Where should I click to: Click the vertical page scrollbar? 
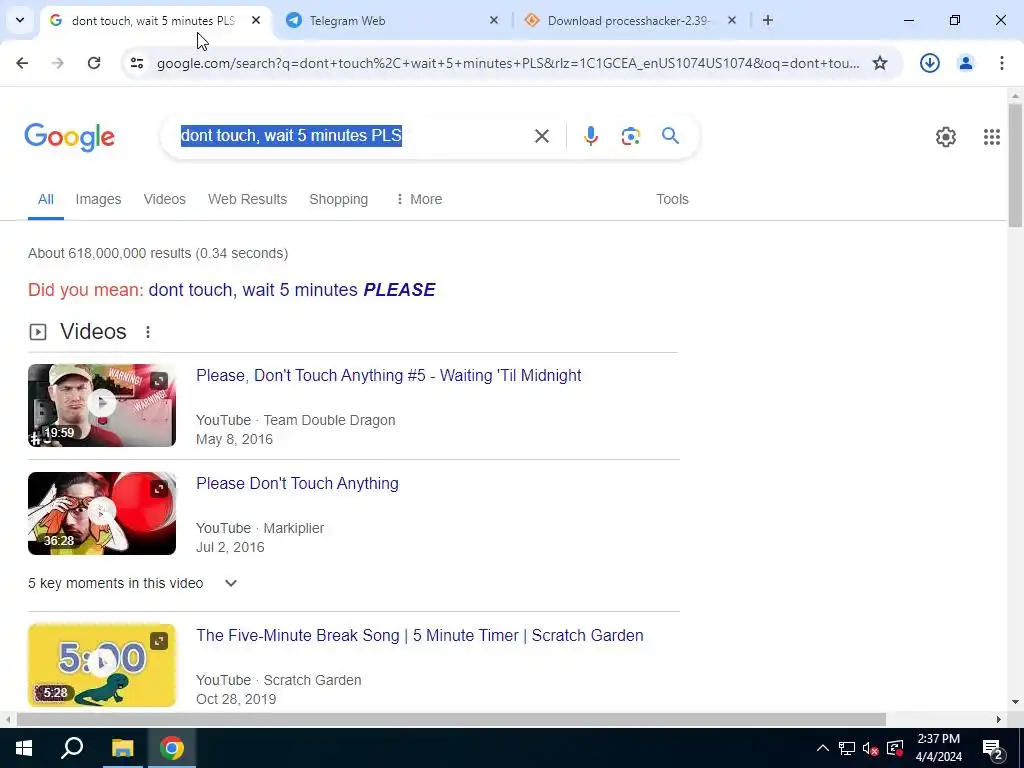coord(1016,165)
